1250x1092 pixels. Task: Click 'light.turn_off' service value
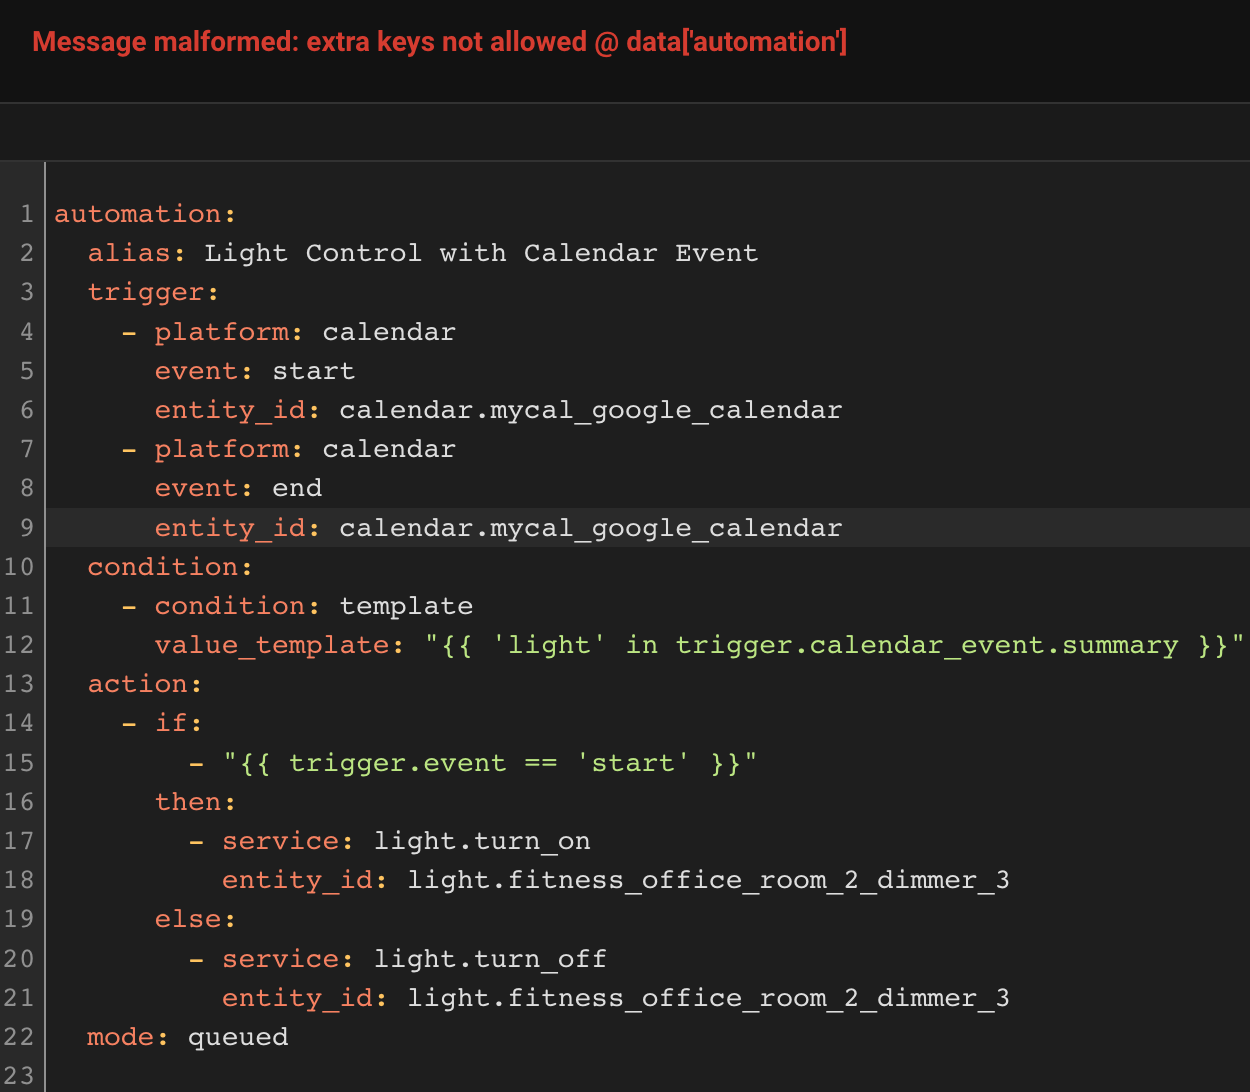pos(490,959)
